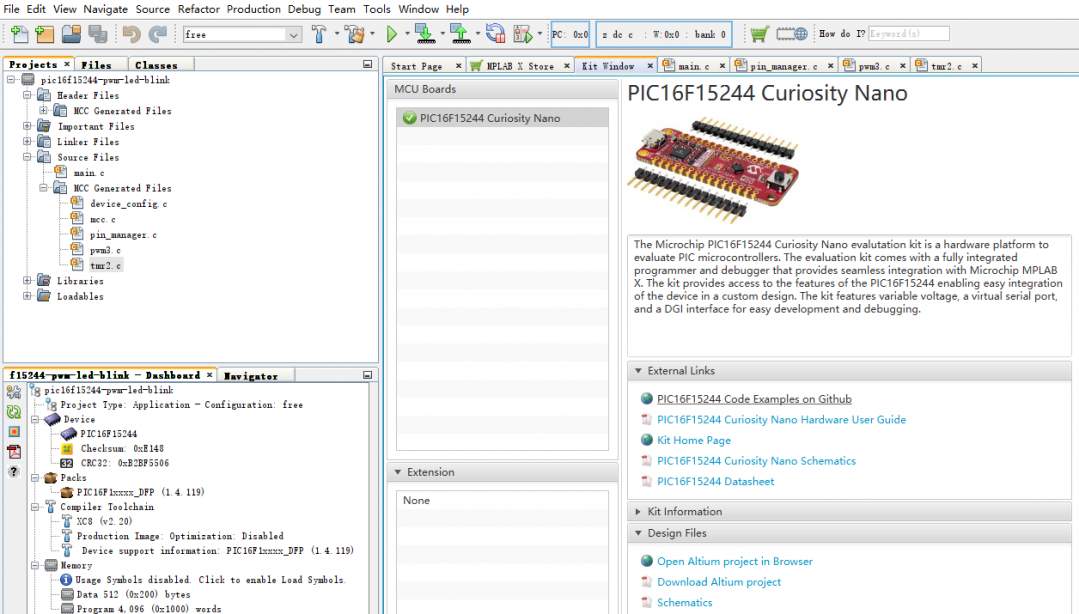Open the Production menu
The width and height of the screenshot is (1079, 614).
pos(254,9)
